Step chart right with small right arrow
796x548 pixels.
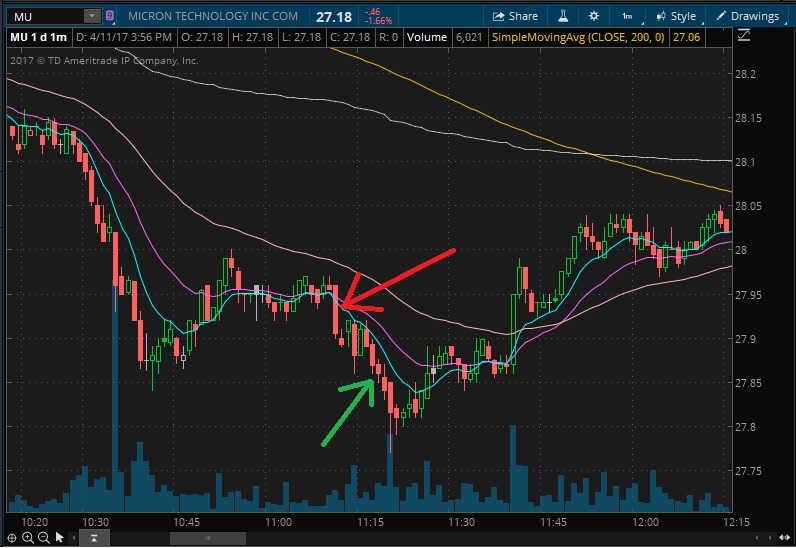click(772, 537)
